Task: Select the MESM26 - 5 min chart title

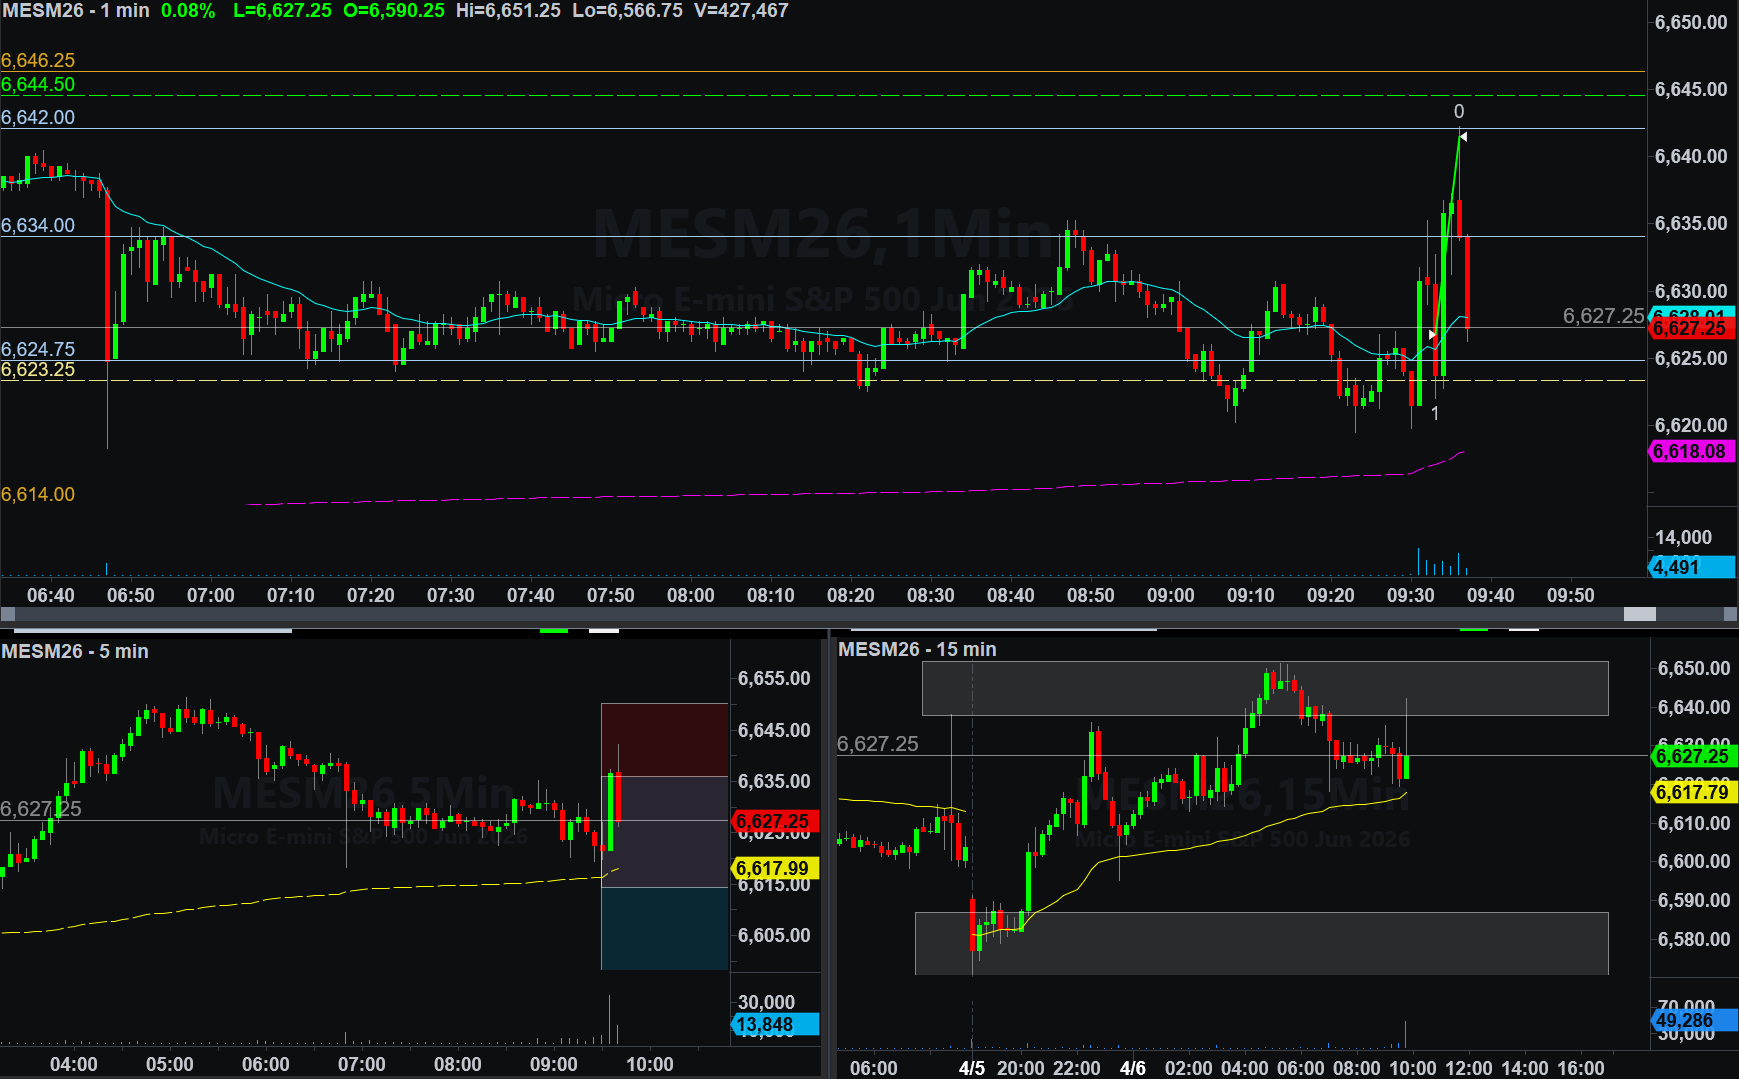Action: click(x=75, y=651)
